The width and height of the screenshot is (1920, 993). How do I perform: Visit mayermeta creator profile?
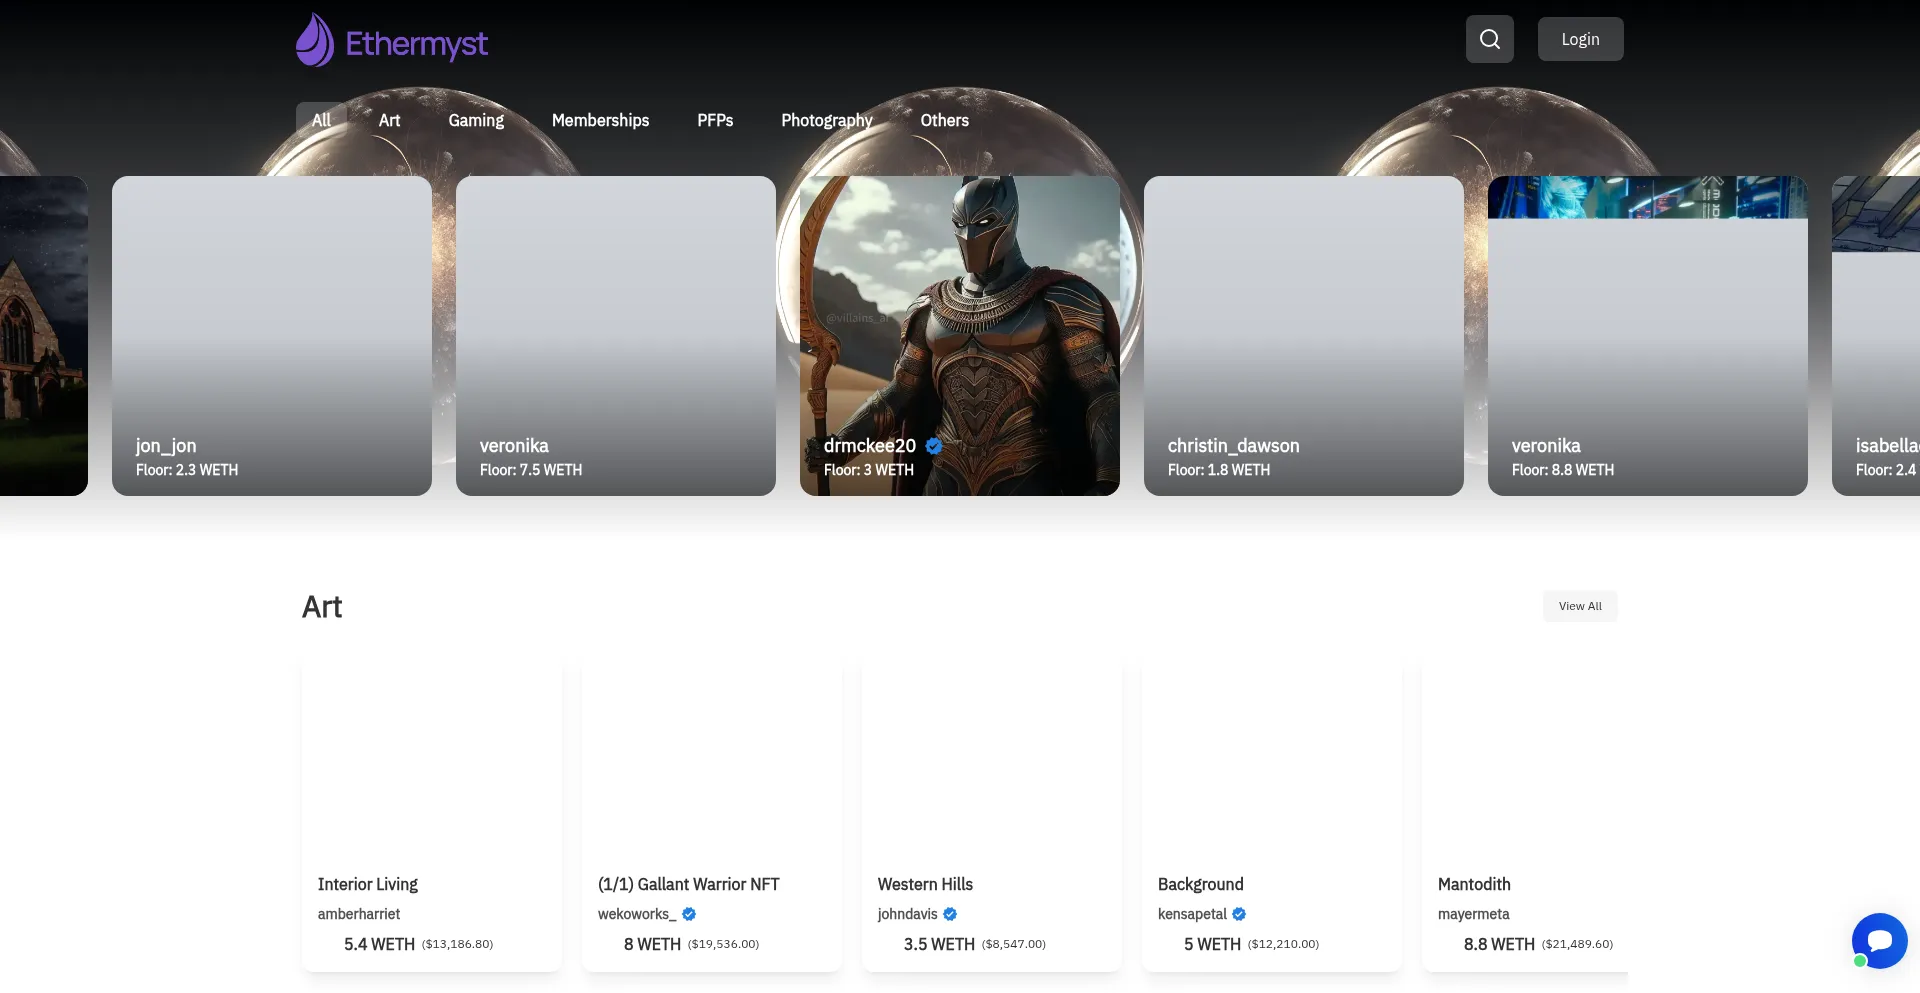[x=1474, y=914]
